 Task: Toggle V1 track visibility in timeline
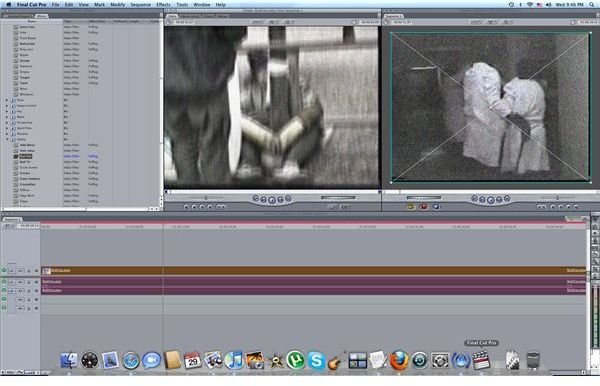coord(4,270)
